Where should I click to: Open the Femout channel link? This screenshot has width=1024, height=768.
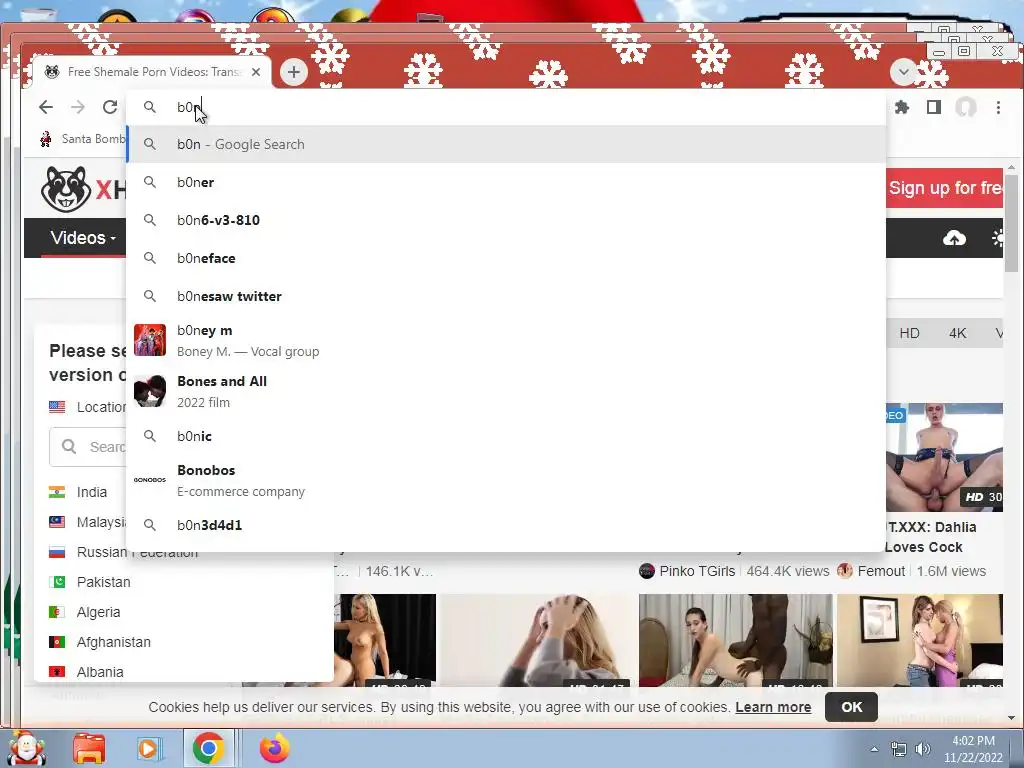tap(881, 571)
